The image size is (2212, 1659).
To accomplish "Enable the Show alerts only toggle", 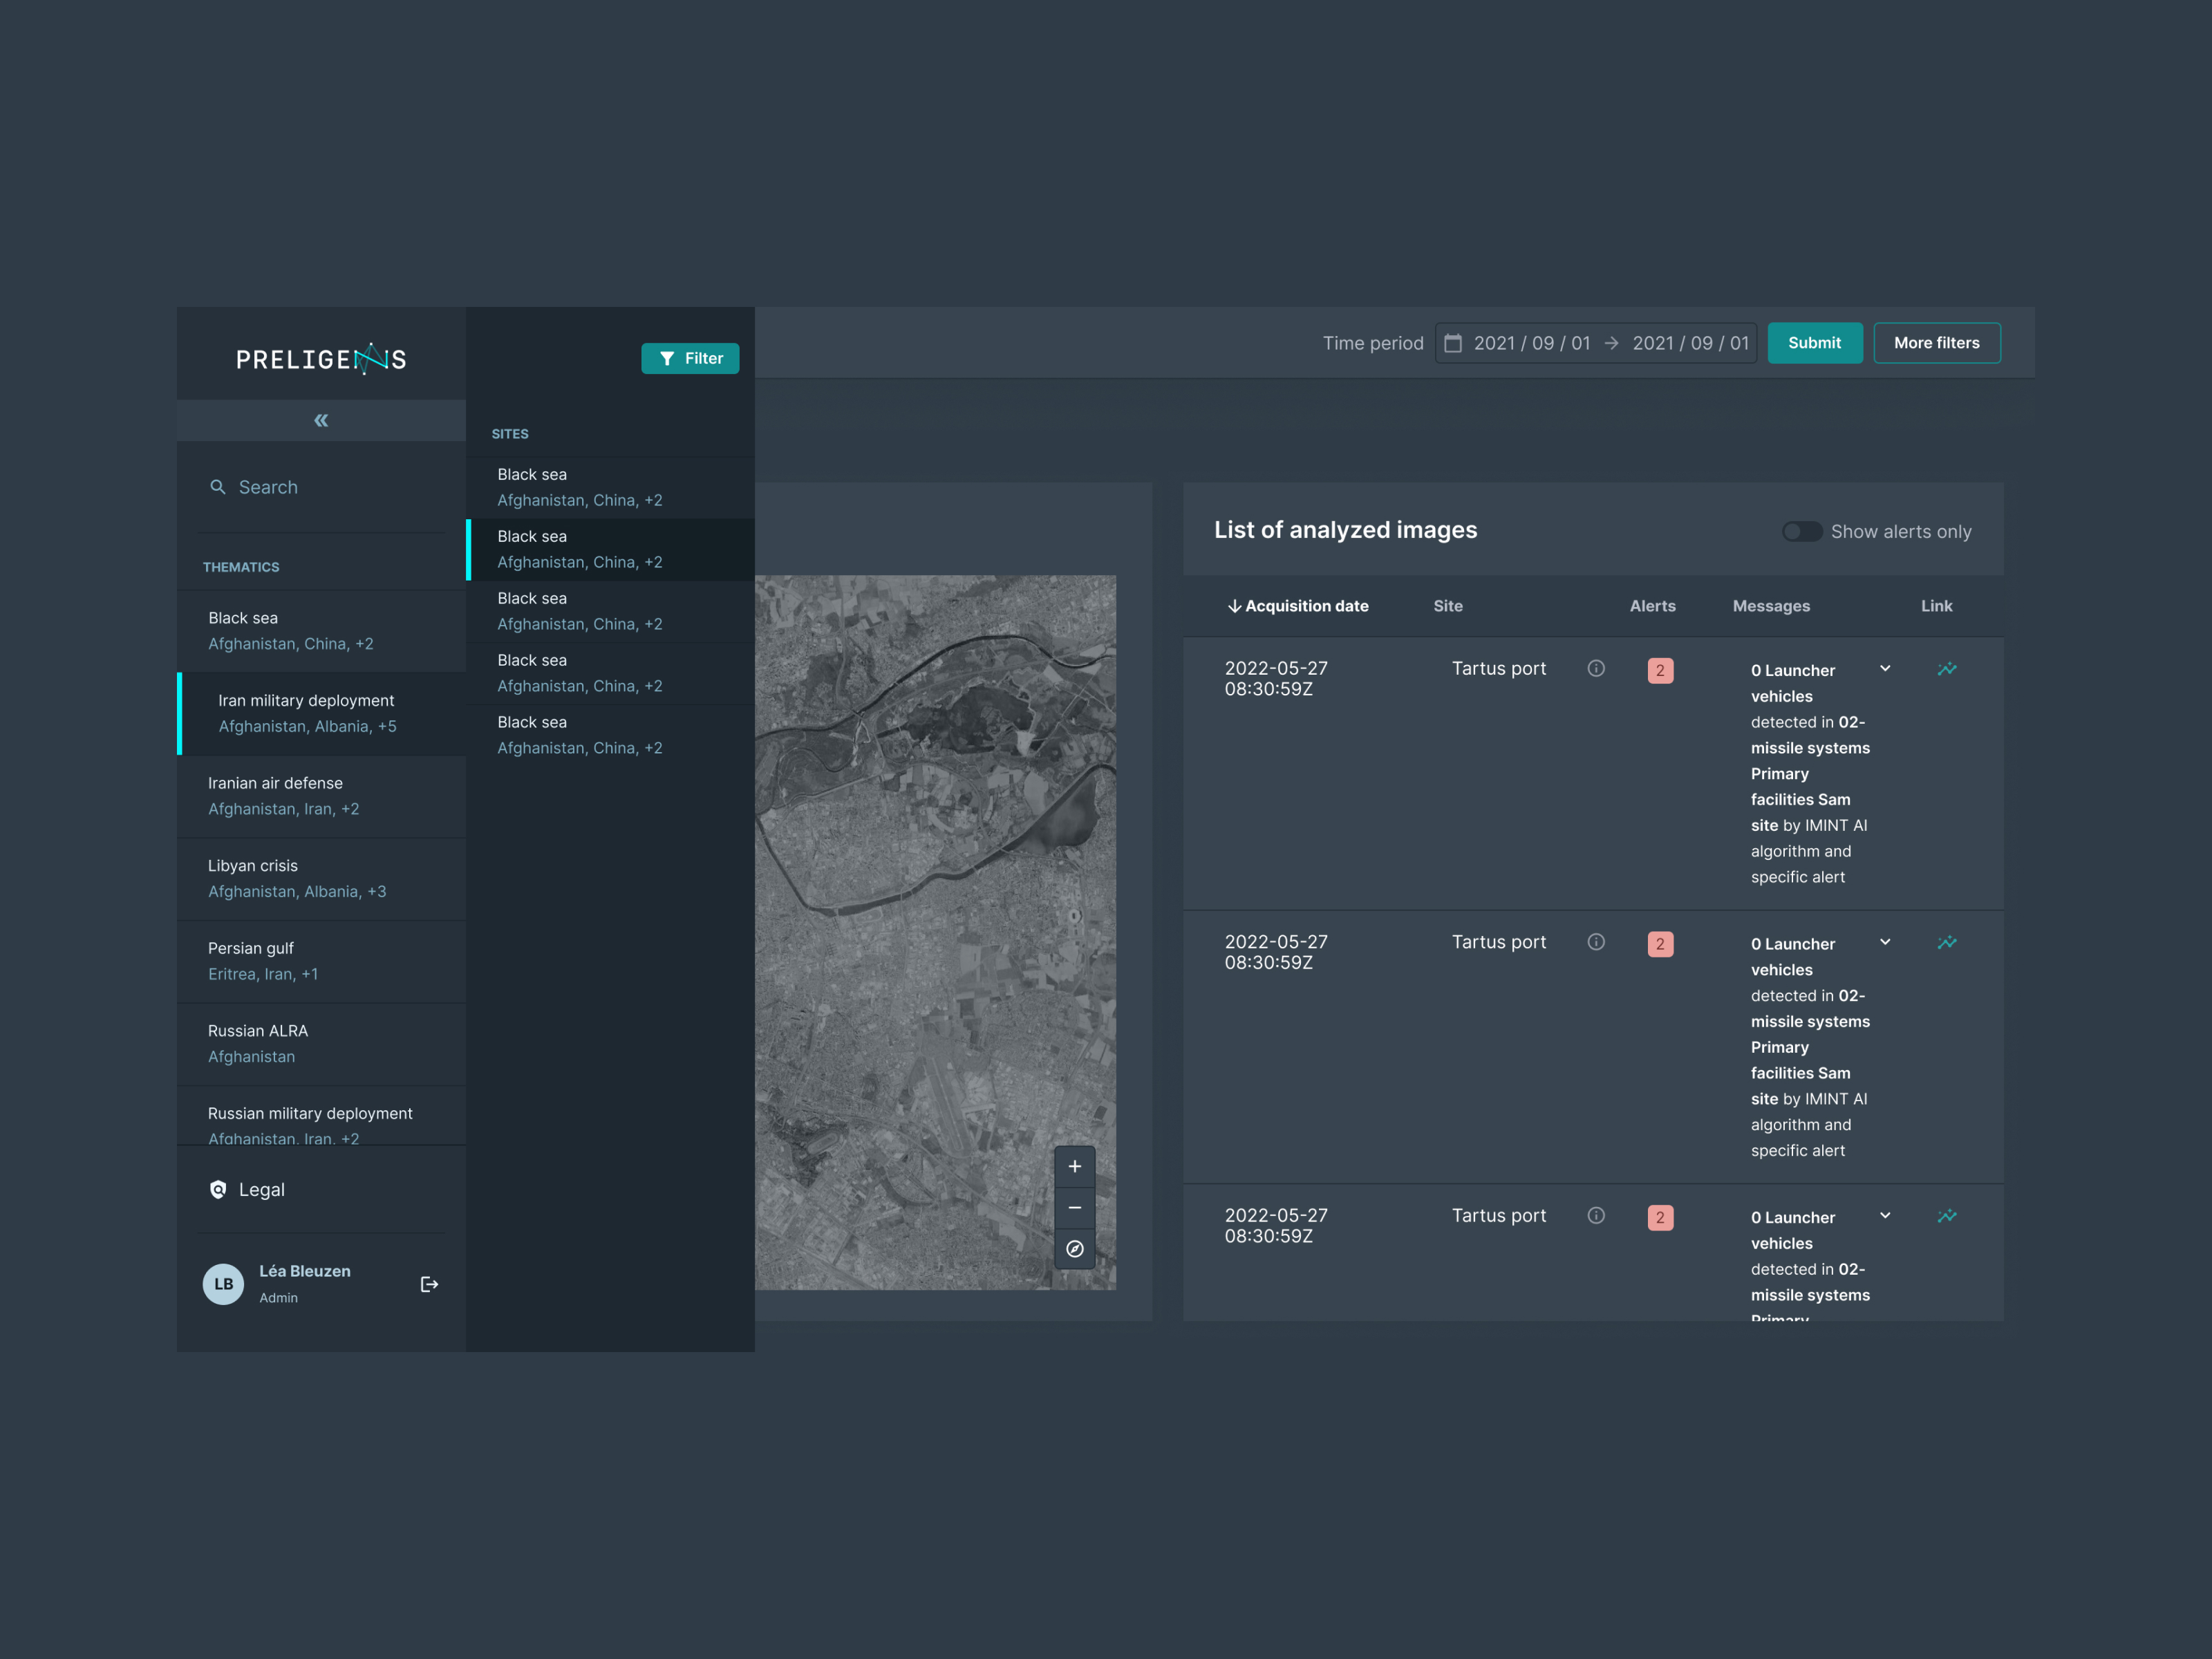I will [1801, 531].
